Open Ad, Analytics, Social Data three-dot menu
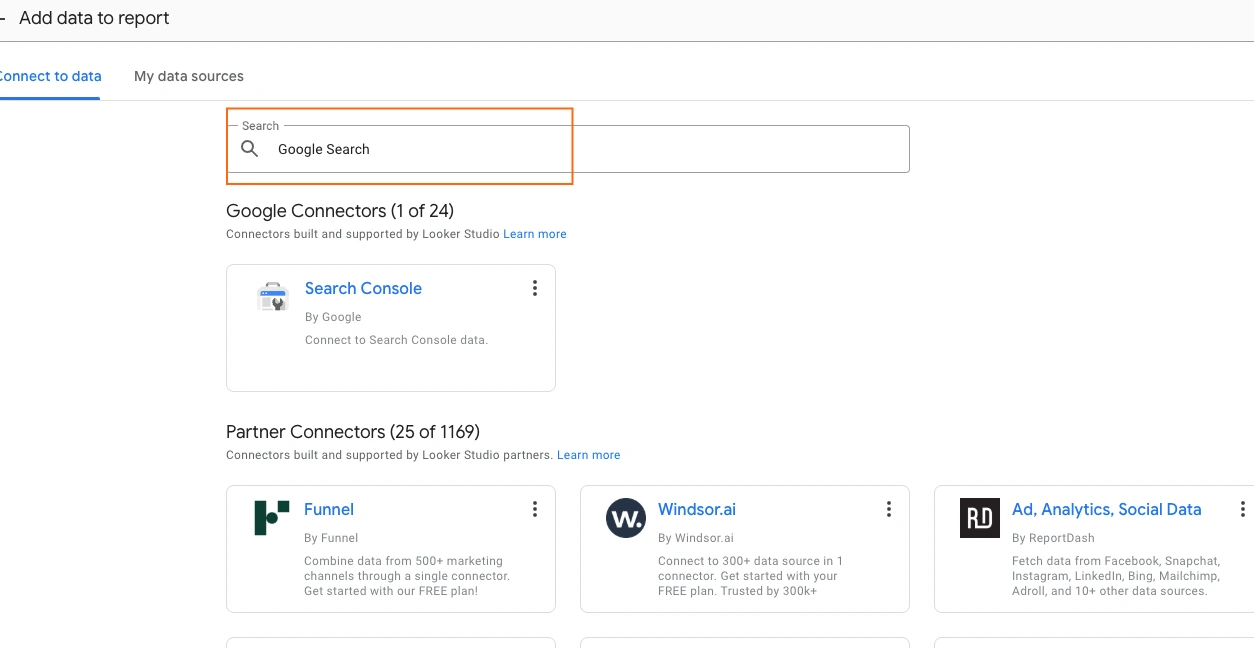Viewport: 1254px width, 648px height. [x=1243, y=509]
